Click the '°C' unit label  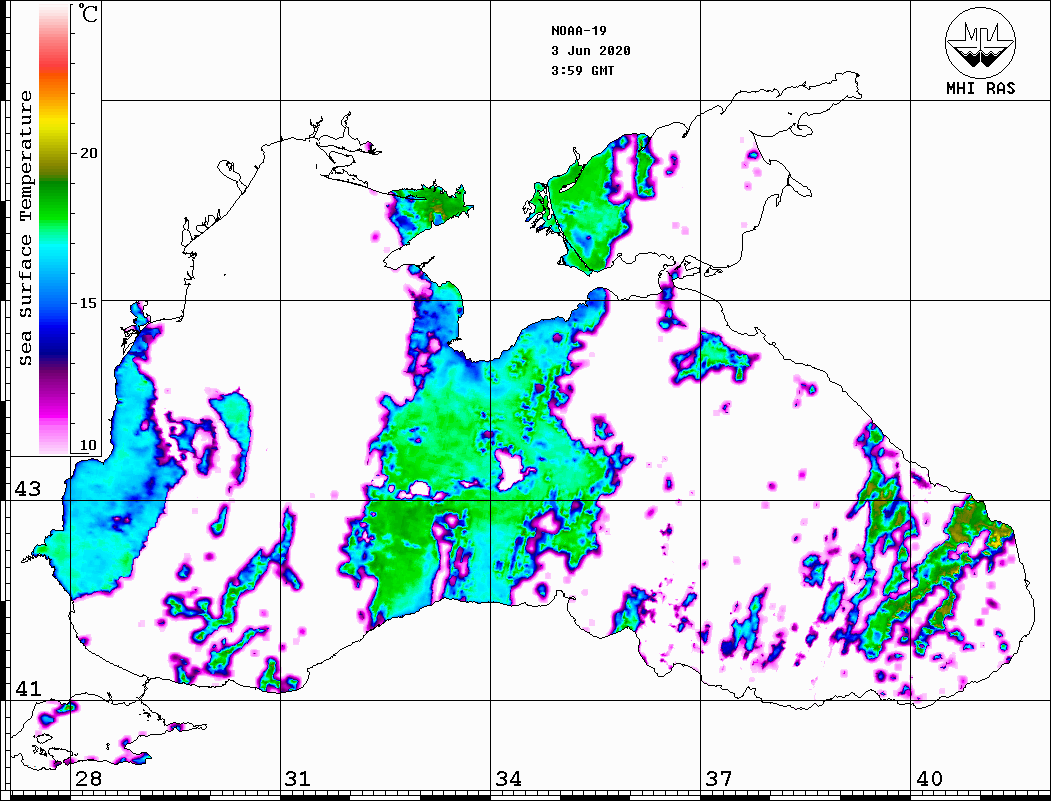88,13
